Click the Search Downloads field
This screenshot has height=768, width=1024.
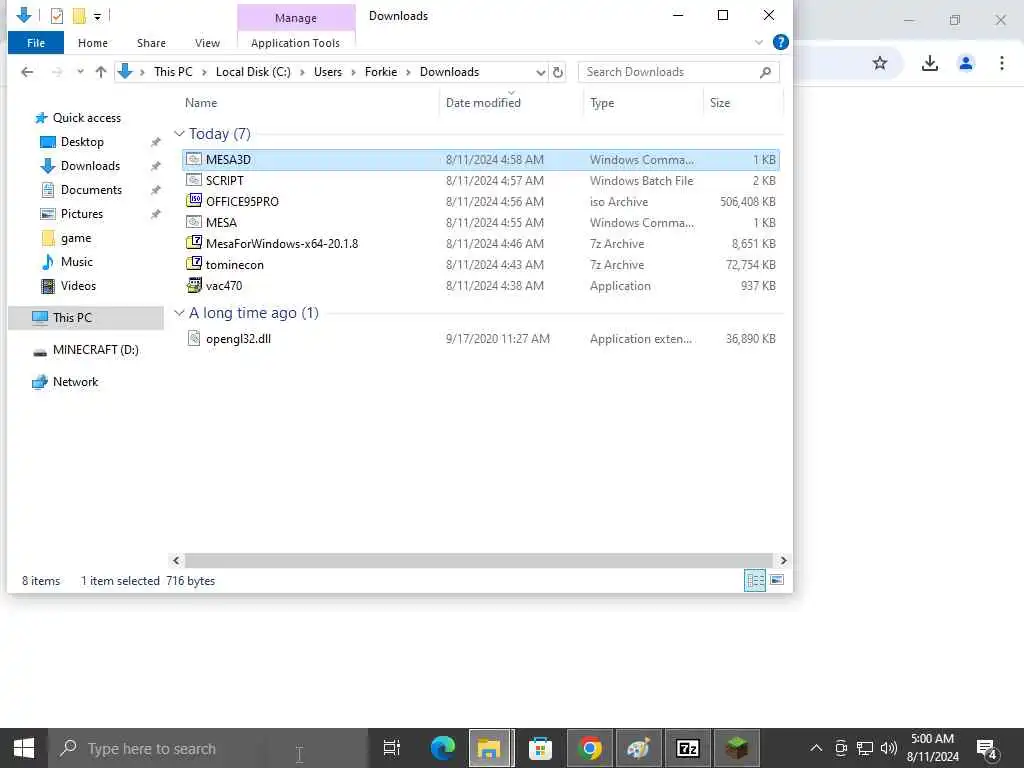pyautogui.click(x=678, y=72)
